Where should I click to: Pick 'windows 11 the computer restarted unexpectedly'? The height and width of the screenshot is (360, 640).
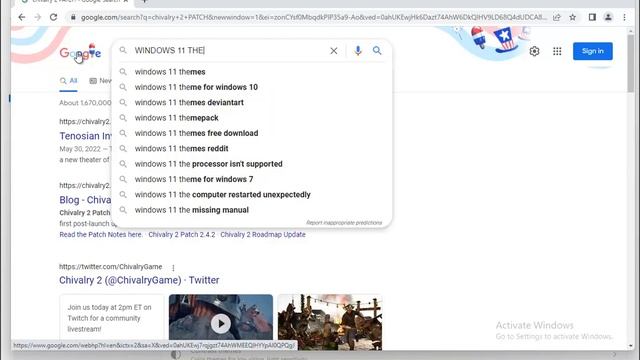252,195
